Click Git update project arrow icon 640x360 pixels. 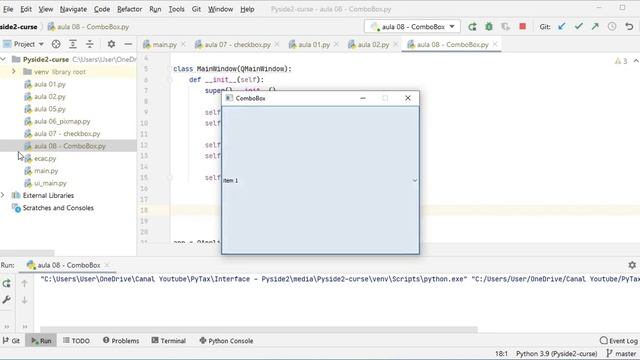(x=562, y=27)
